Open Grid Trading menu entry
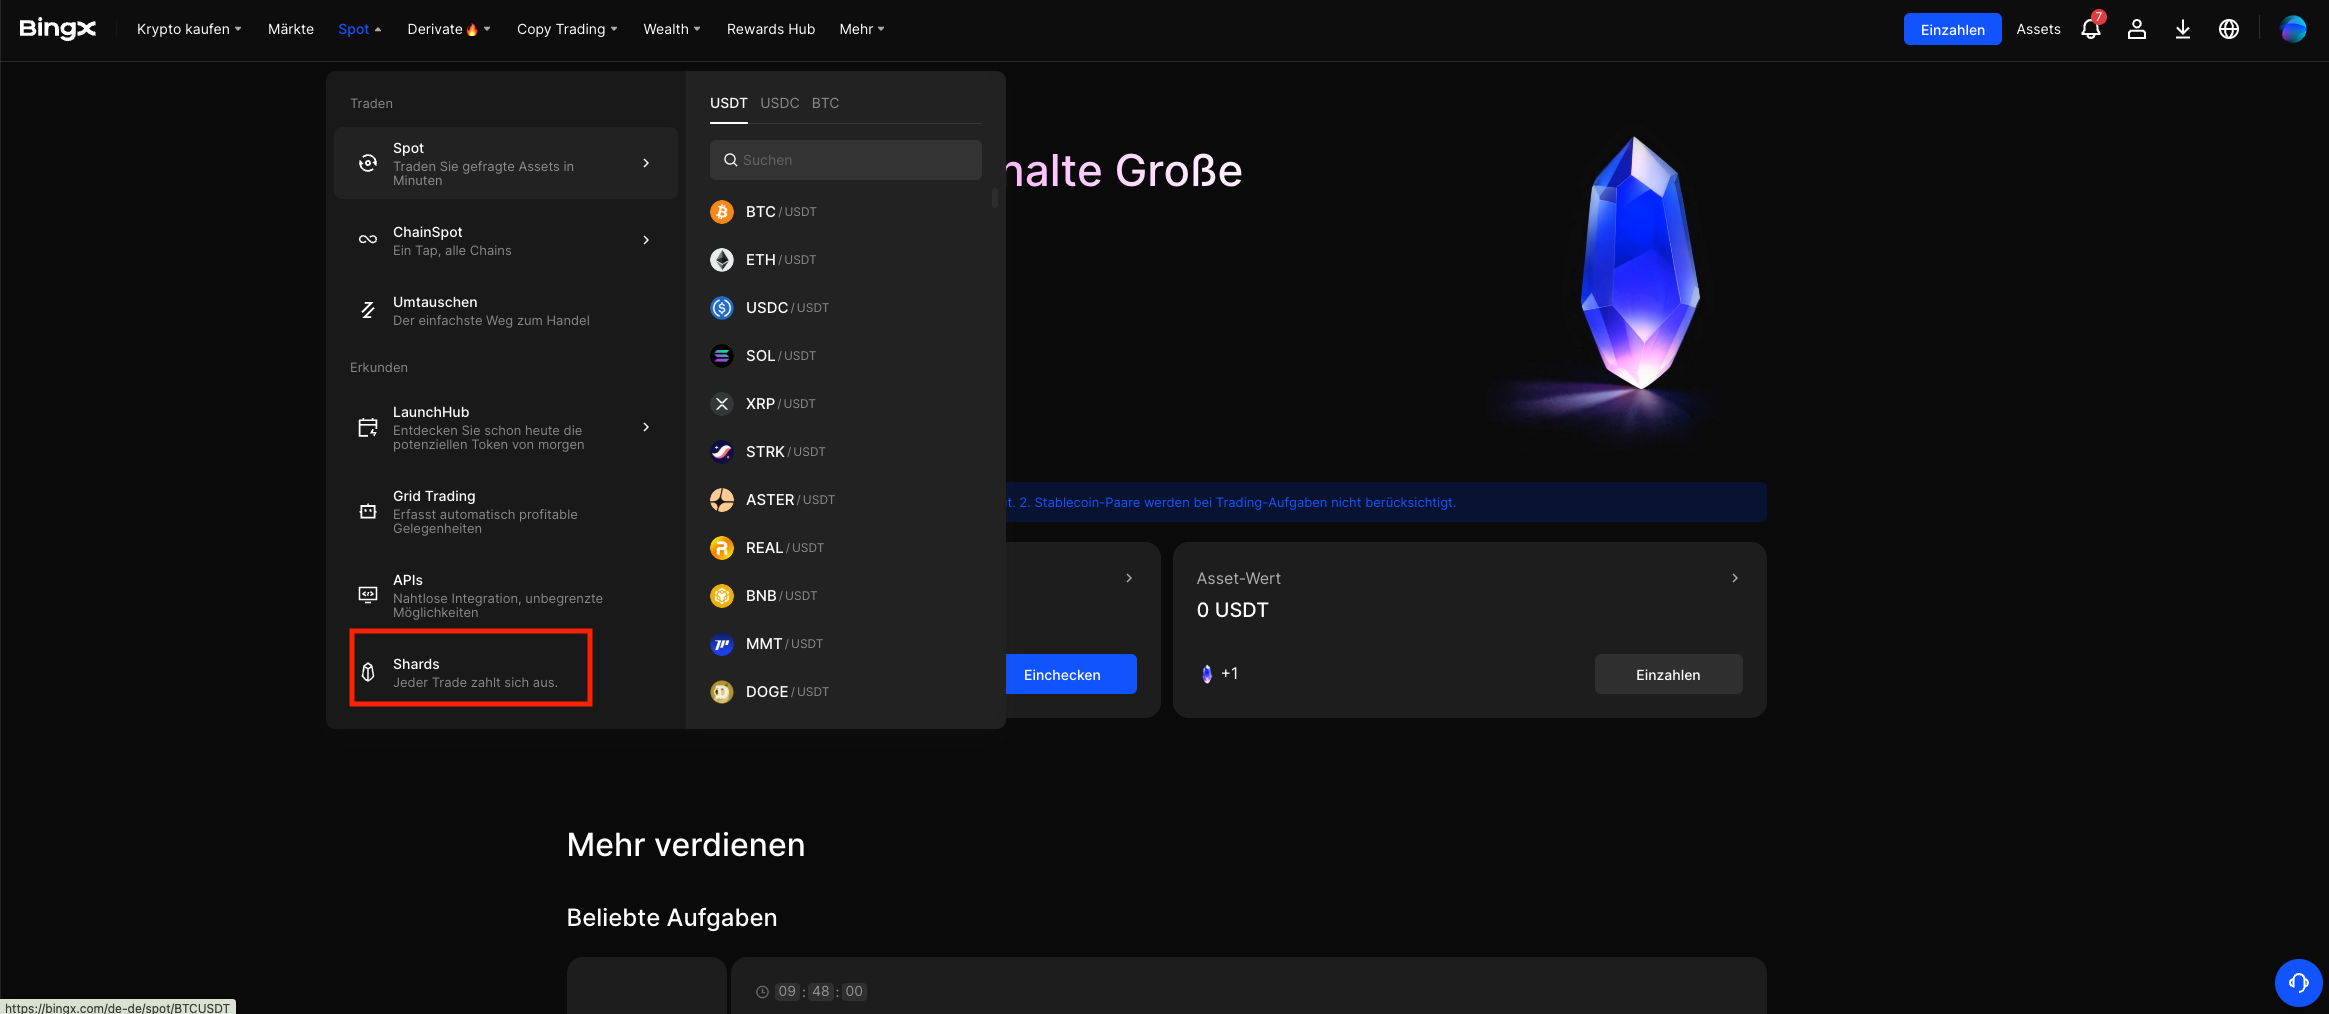 pos(485,512)
